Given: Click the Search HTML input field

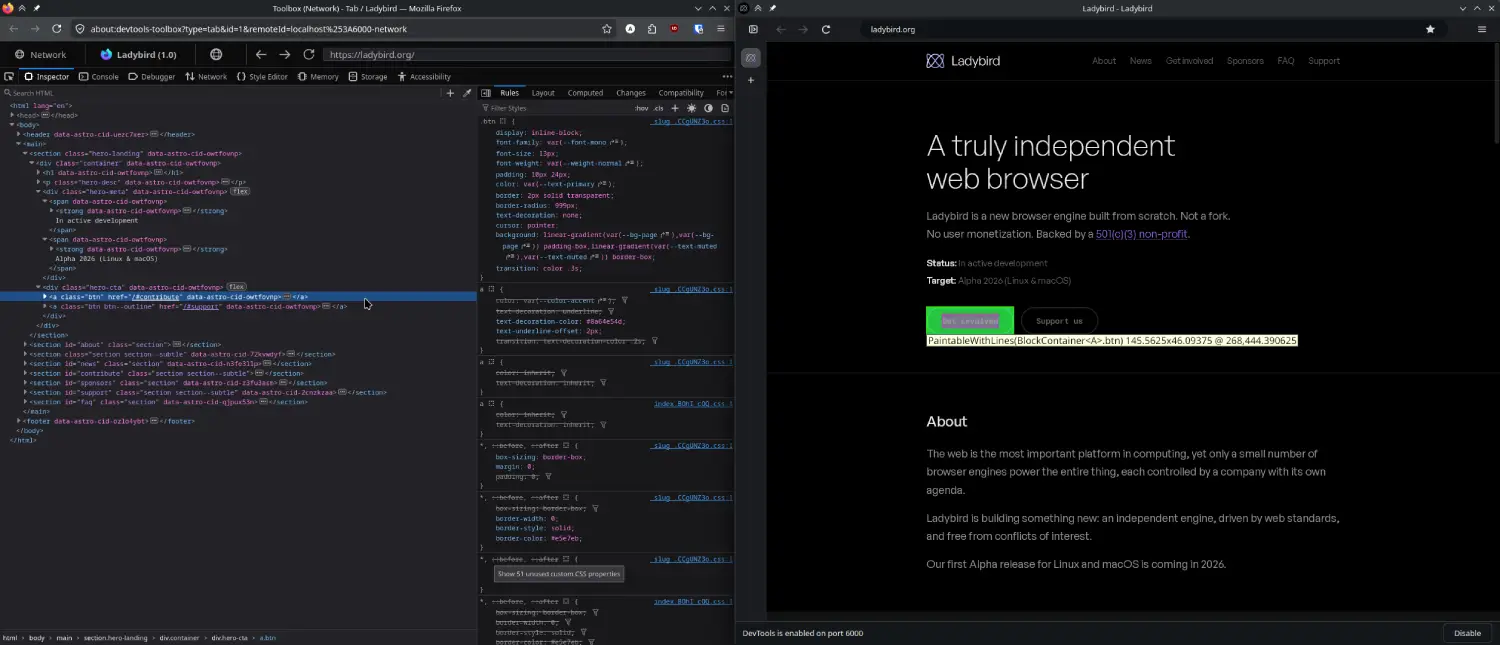Looking at the screenshot, I should pyautogui.click(x=220, y=93).
